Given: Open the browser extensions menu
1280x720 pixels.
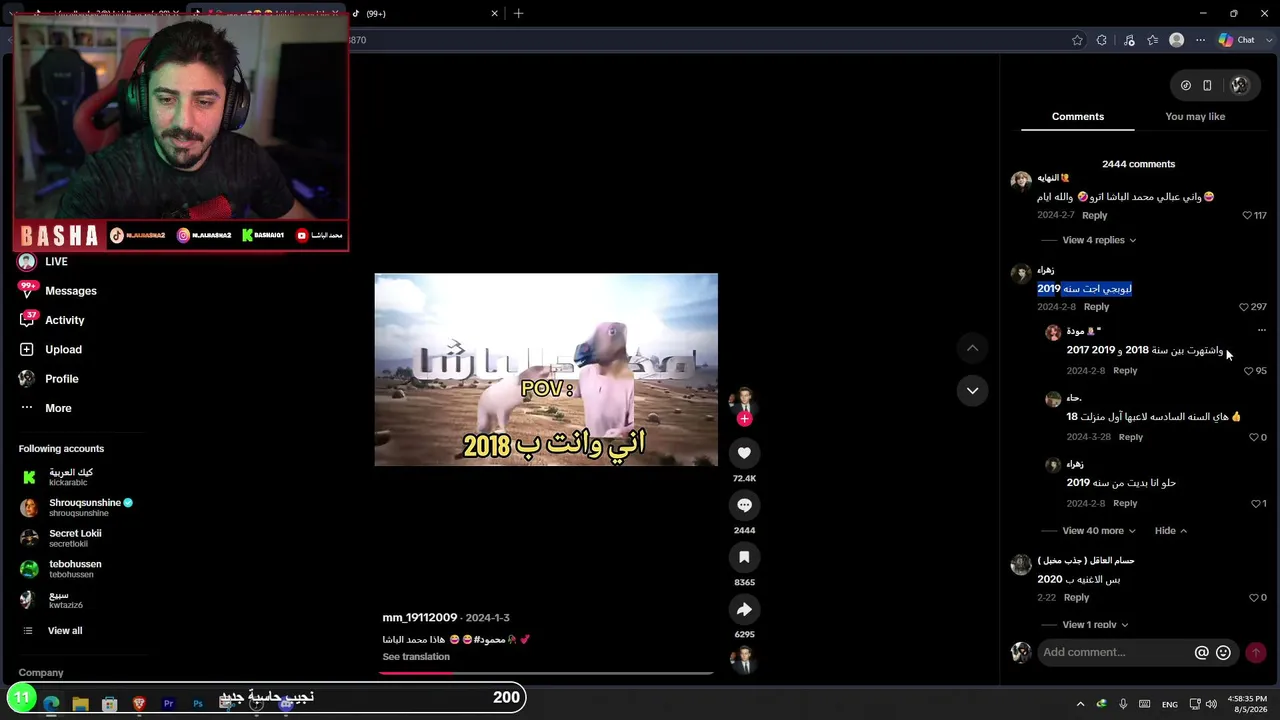Looking at the screenshot, I should coord(1102,40).
